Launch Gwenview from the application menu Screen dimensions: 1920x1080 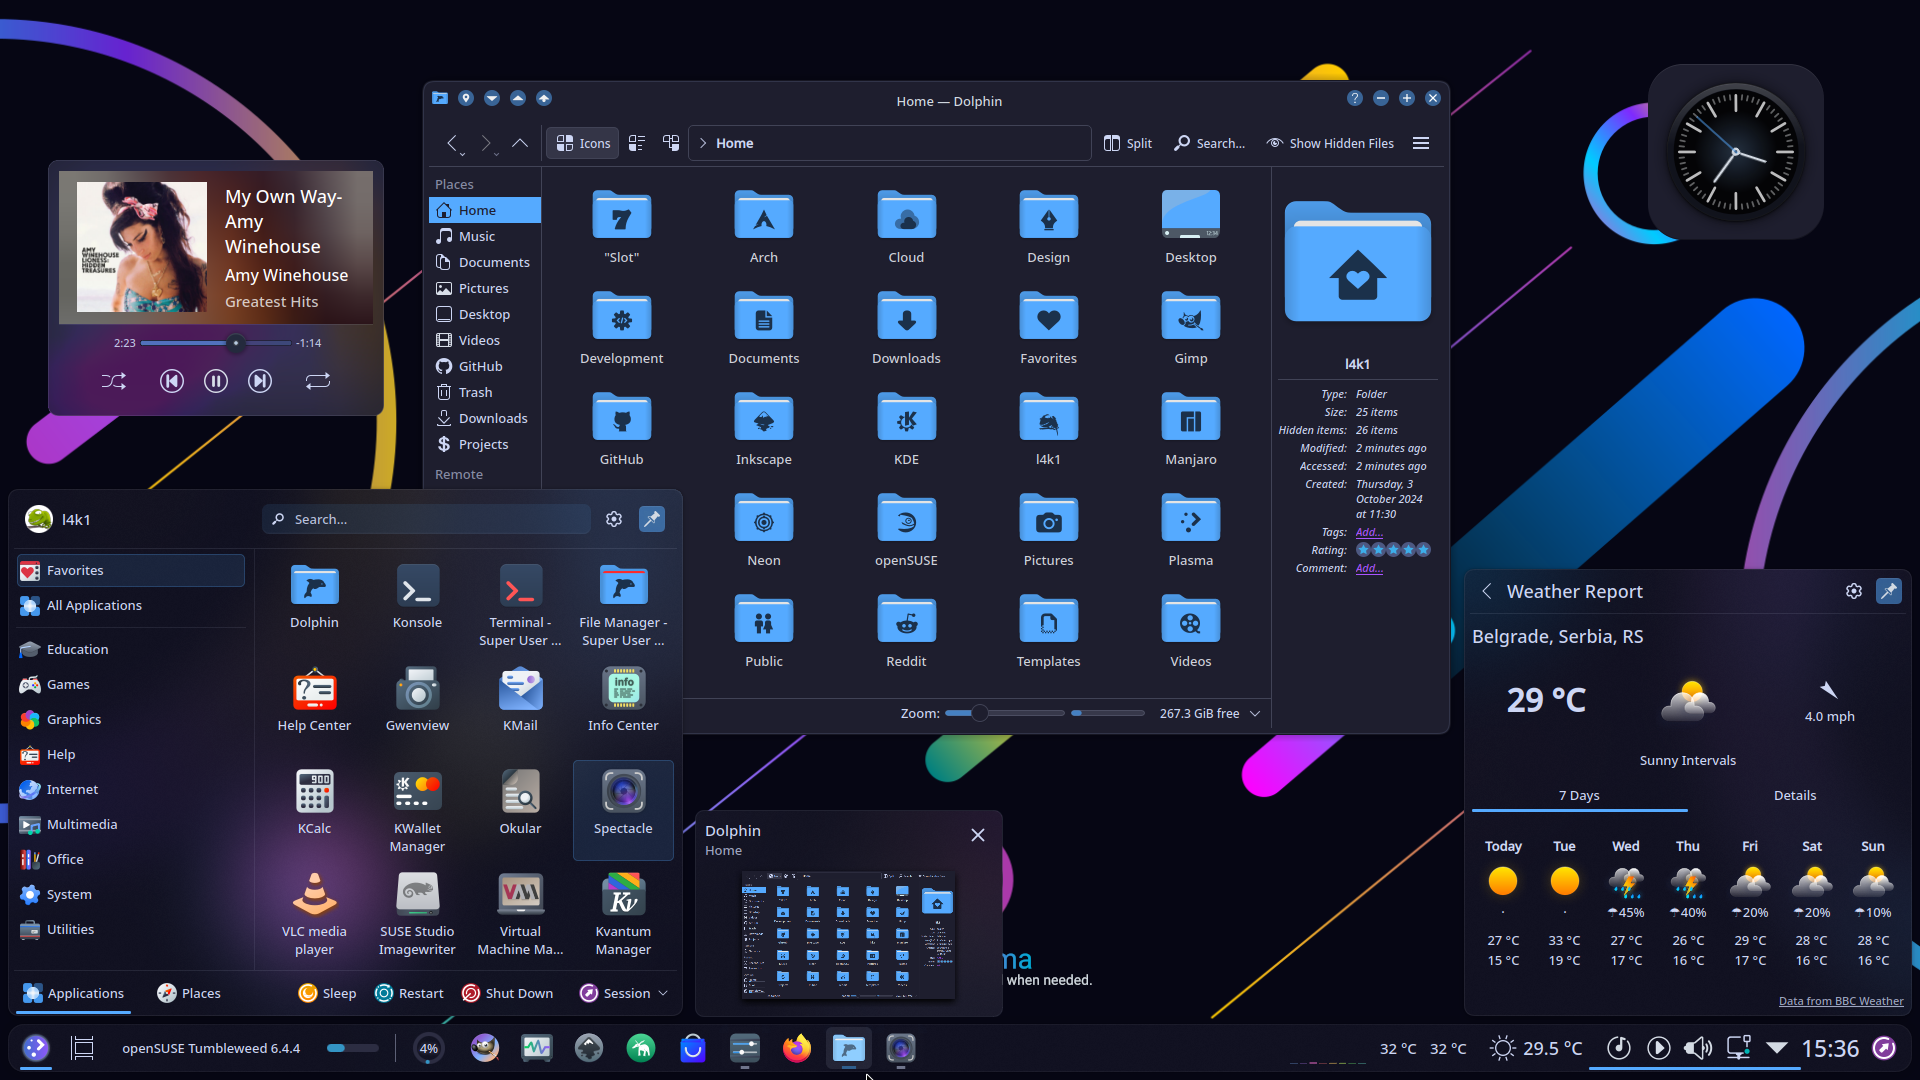point(417,700)
